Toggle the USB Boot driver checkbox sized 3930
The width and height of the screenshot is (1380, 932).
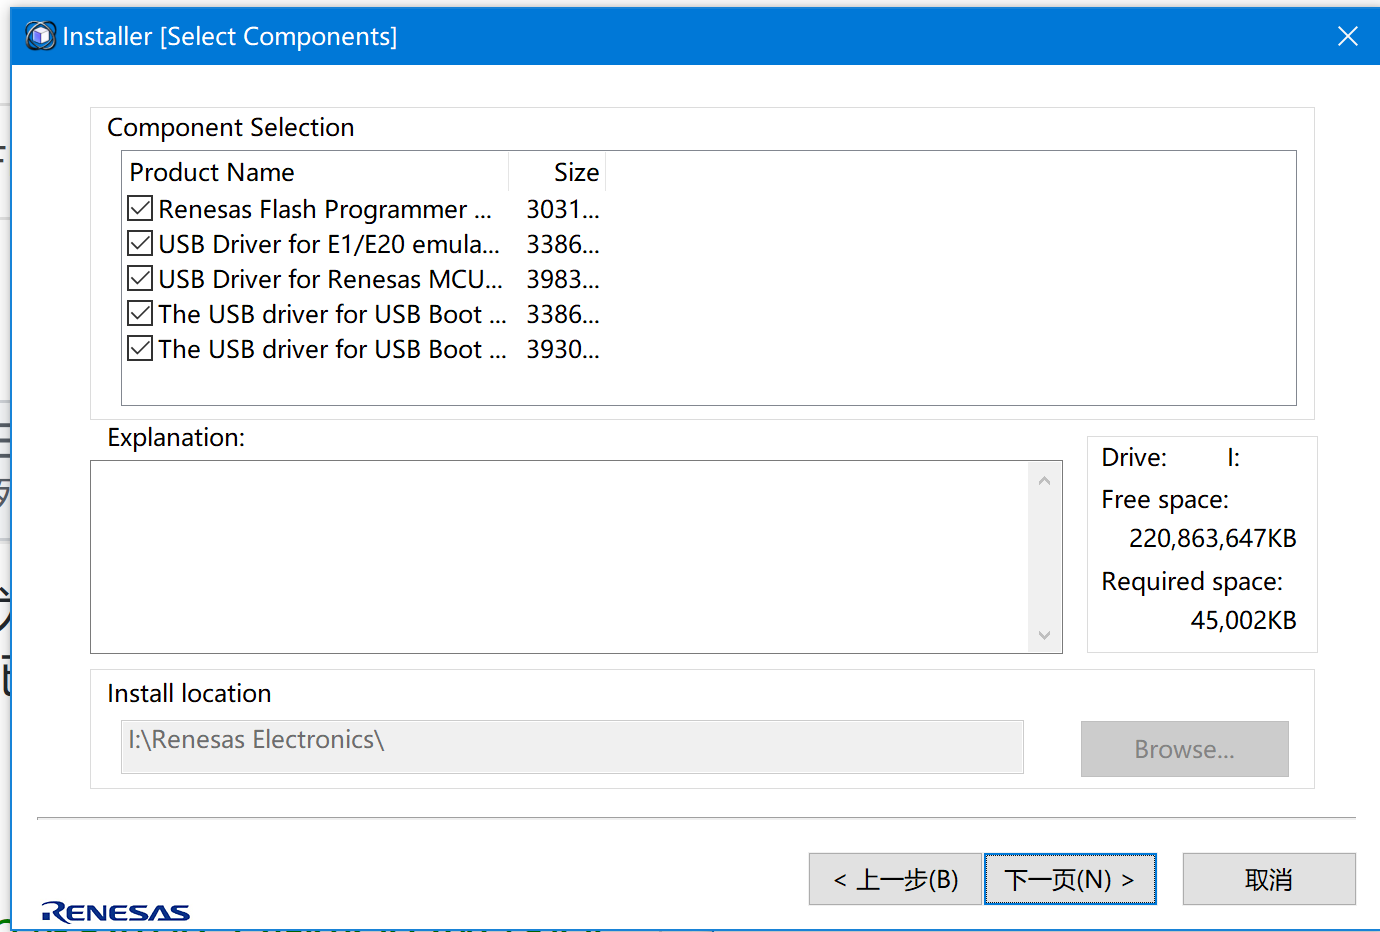click(x=140, y=349)
